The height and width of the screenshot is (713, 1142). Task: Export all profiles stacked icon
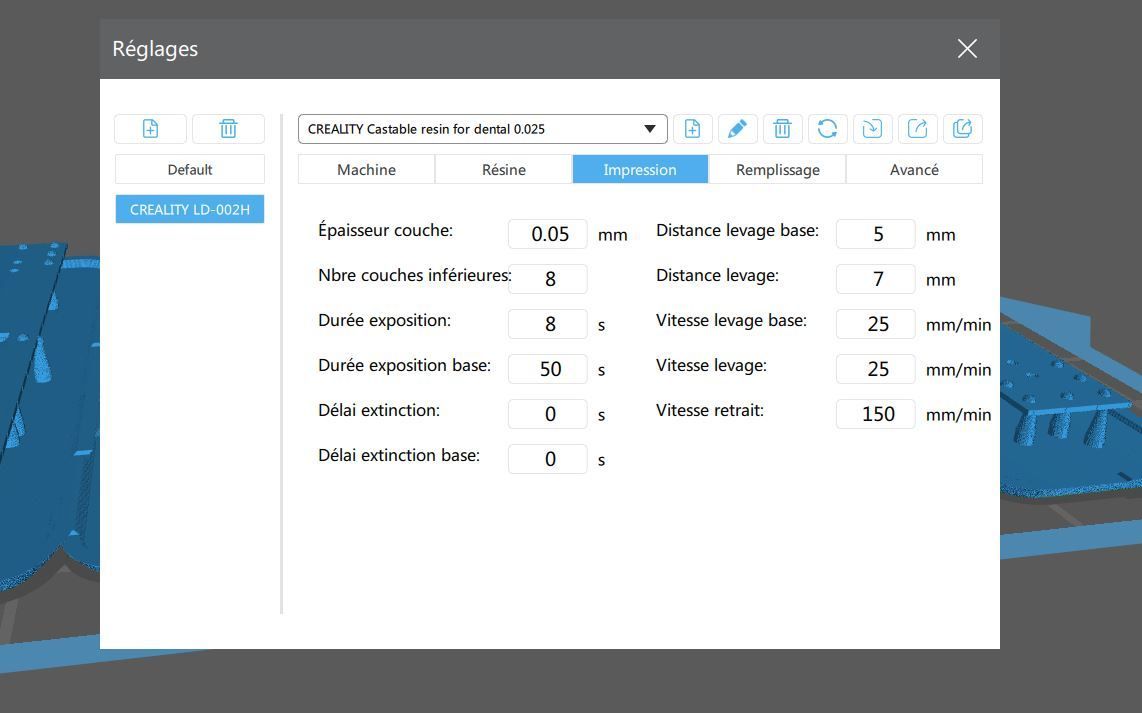point(963,129)
